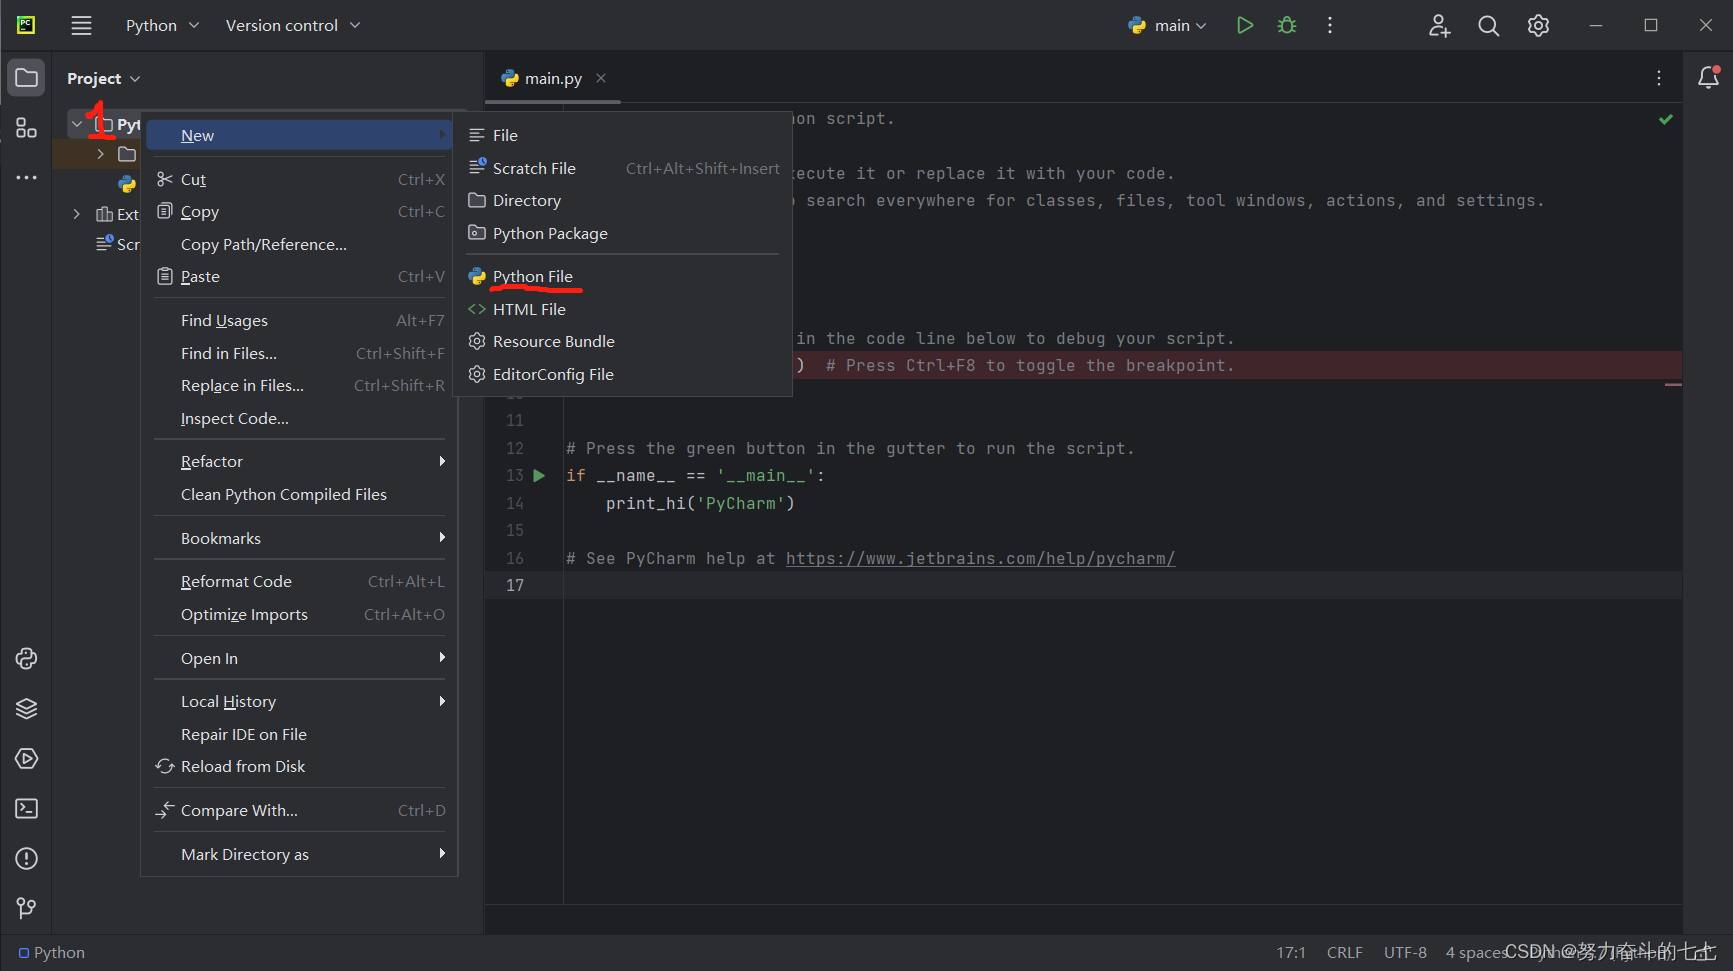Select Inspect Code...
This screenshot has height=971, width=1733.
(x=300, y=418)
